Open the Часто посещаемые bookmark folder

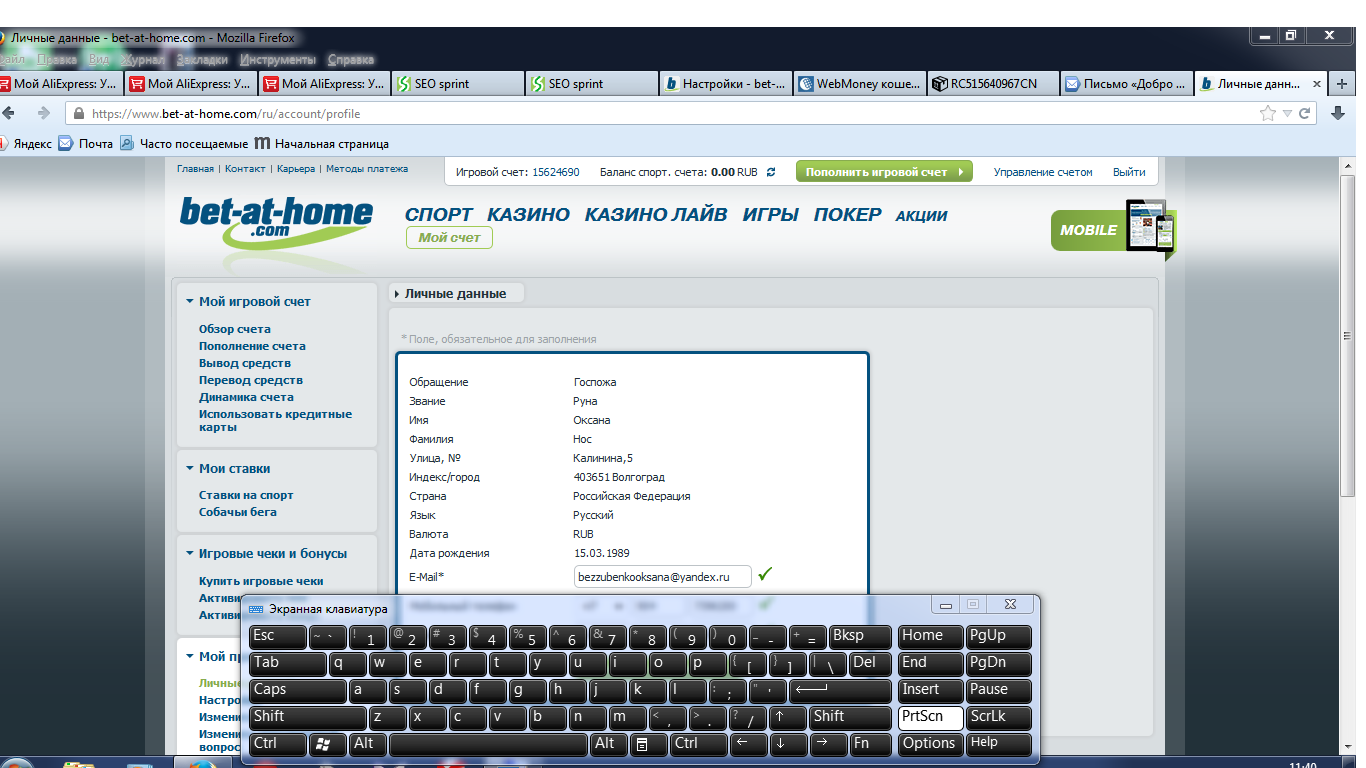pyautogui.click(x=184, y=143)
